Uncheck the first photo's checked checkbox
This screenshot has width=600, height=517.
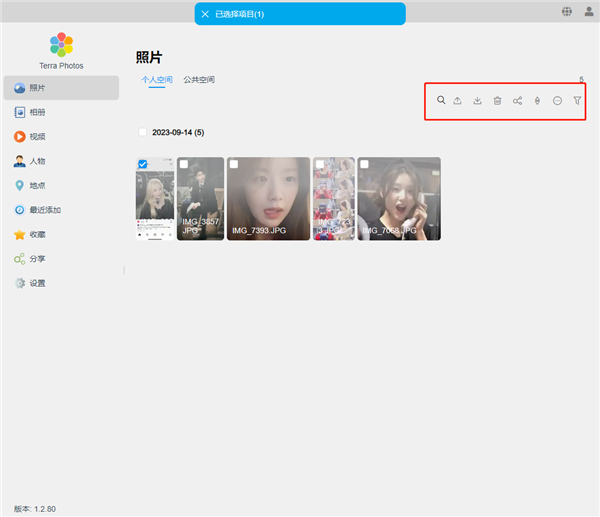(x=143, y=164)
